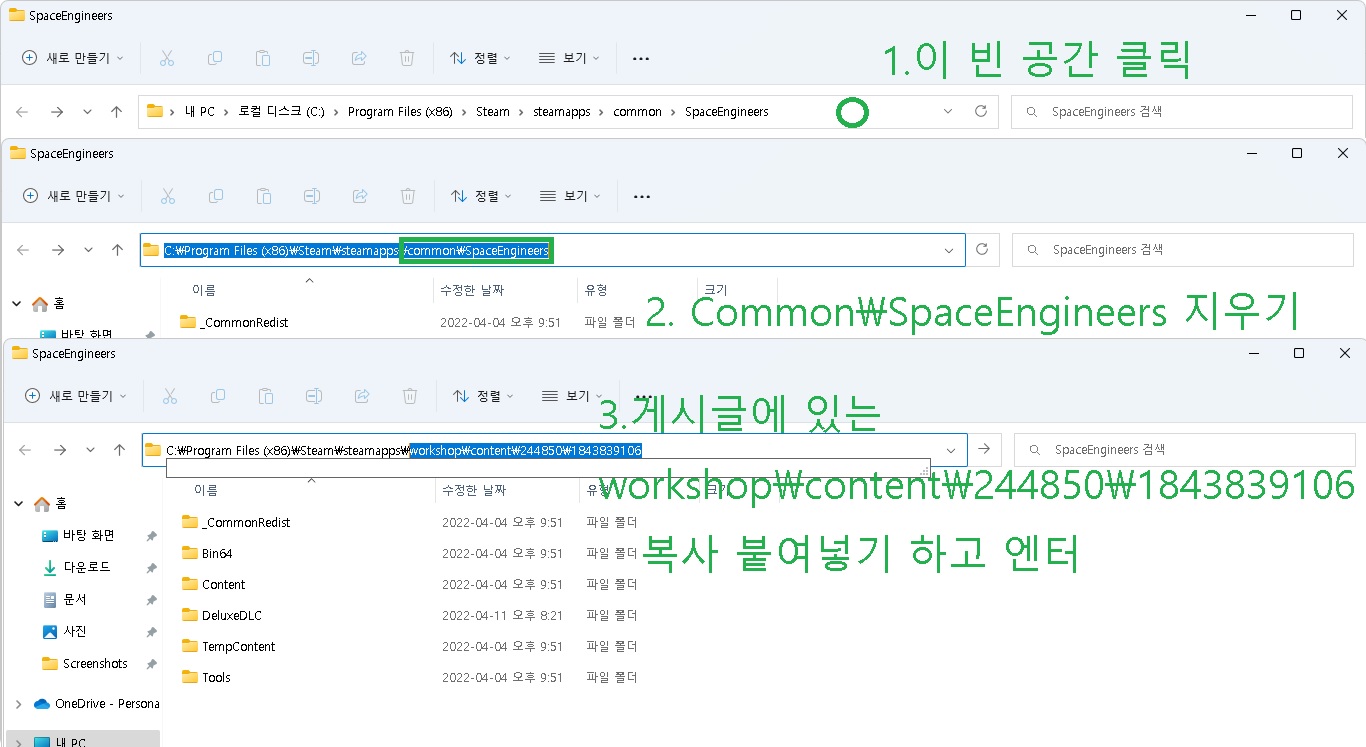Click Share icon in bottom Explorer window
The width and height of the screenshot is (1366, 747).
coord(362,396)
